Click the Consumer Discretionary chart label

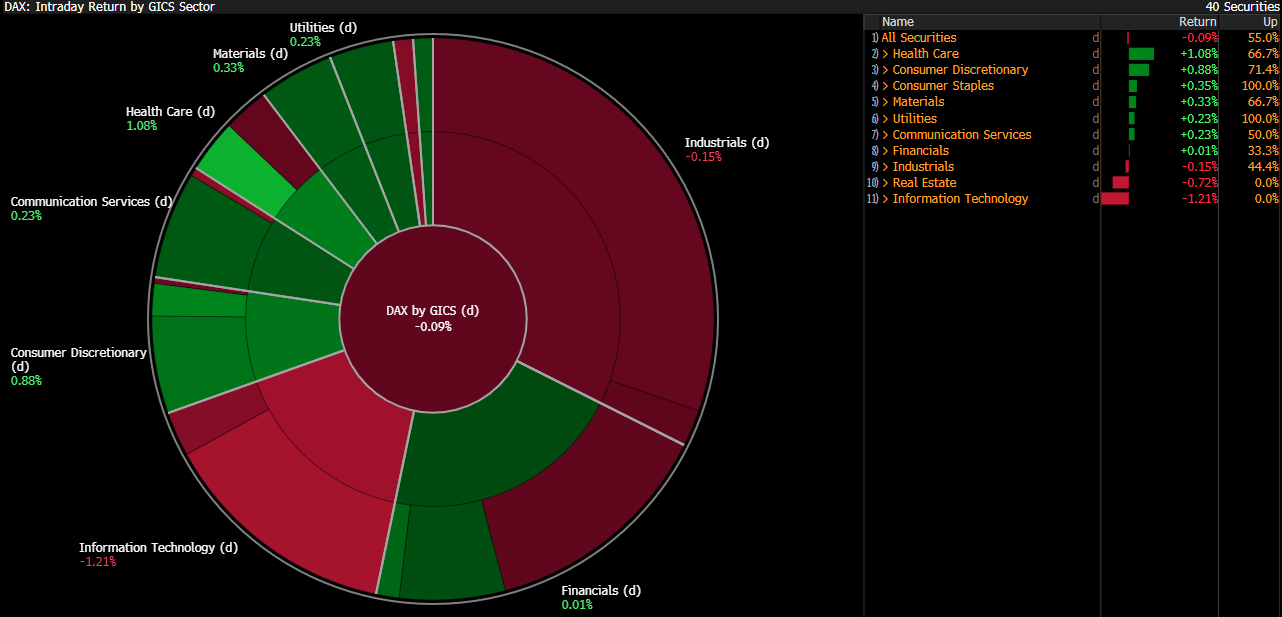(78, 359)
